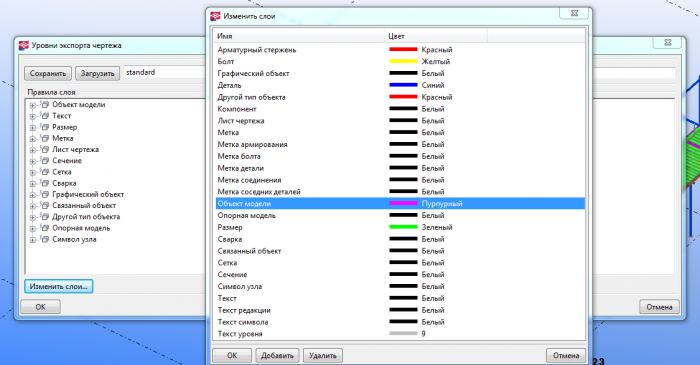Image resolution: width=700 pixels, height=365 pixels.
Task: Click OK in Уровни экспорта чертежа dialog
Action: pyautogui.click(x=41, y=307)
